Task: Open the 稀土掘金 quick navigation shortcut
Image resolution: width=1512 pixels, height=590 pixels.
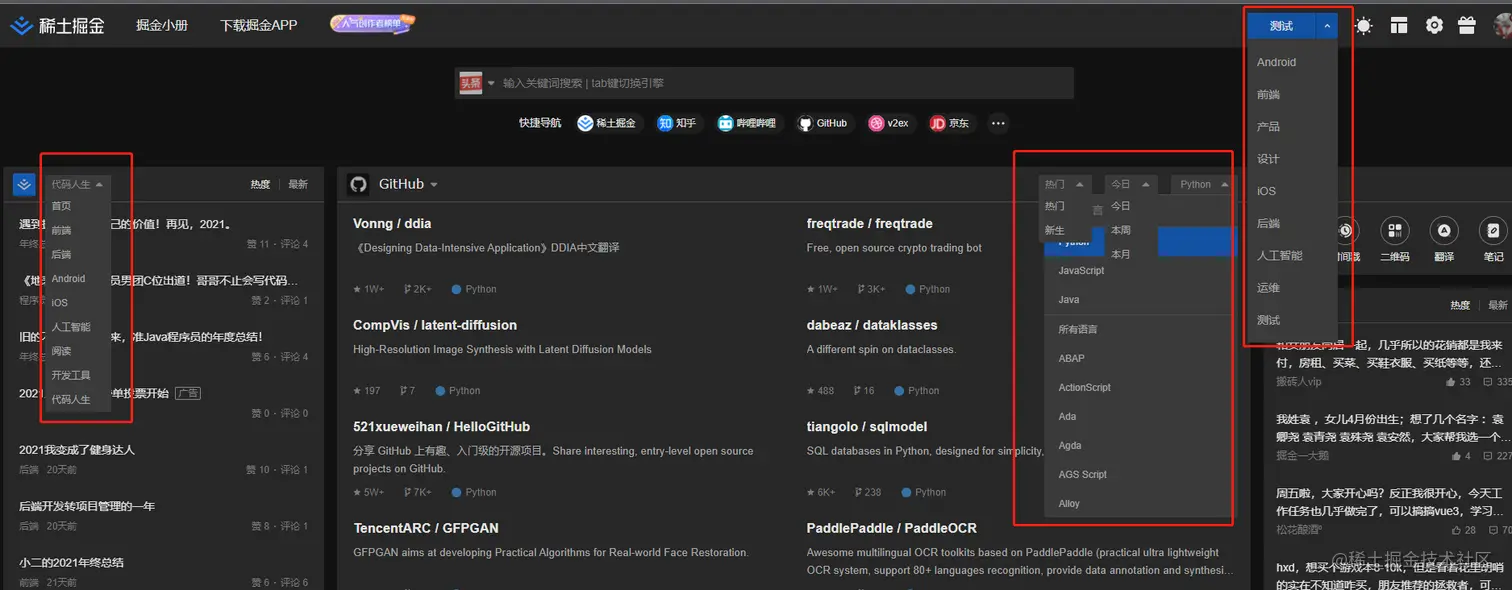Action: tap(606, 123)
